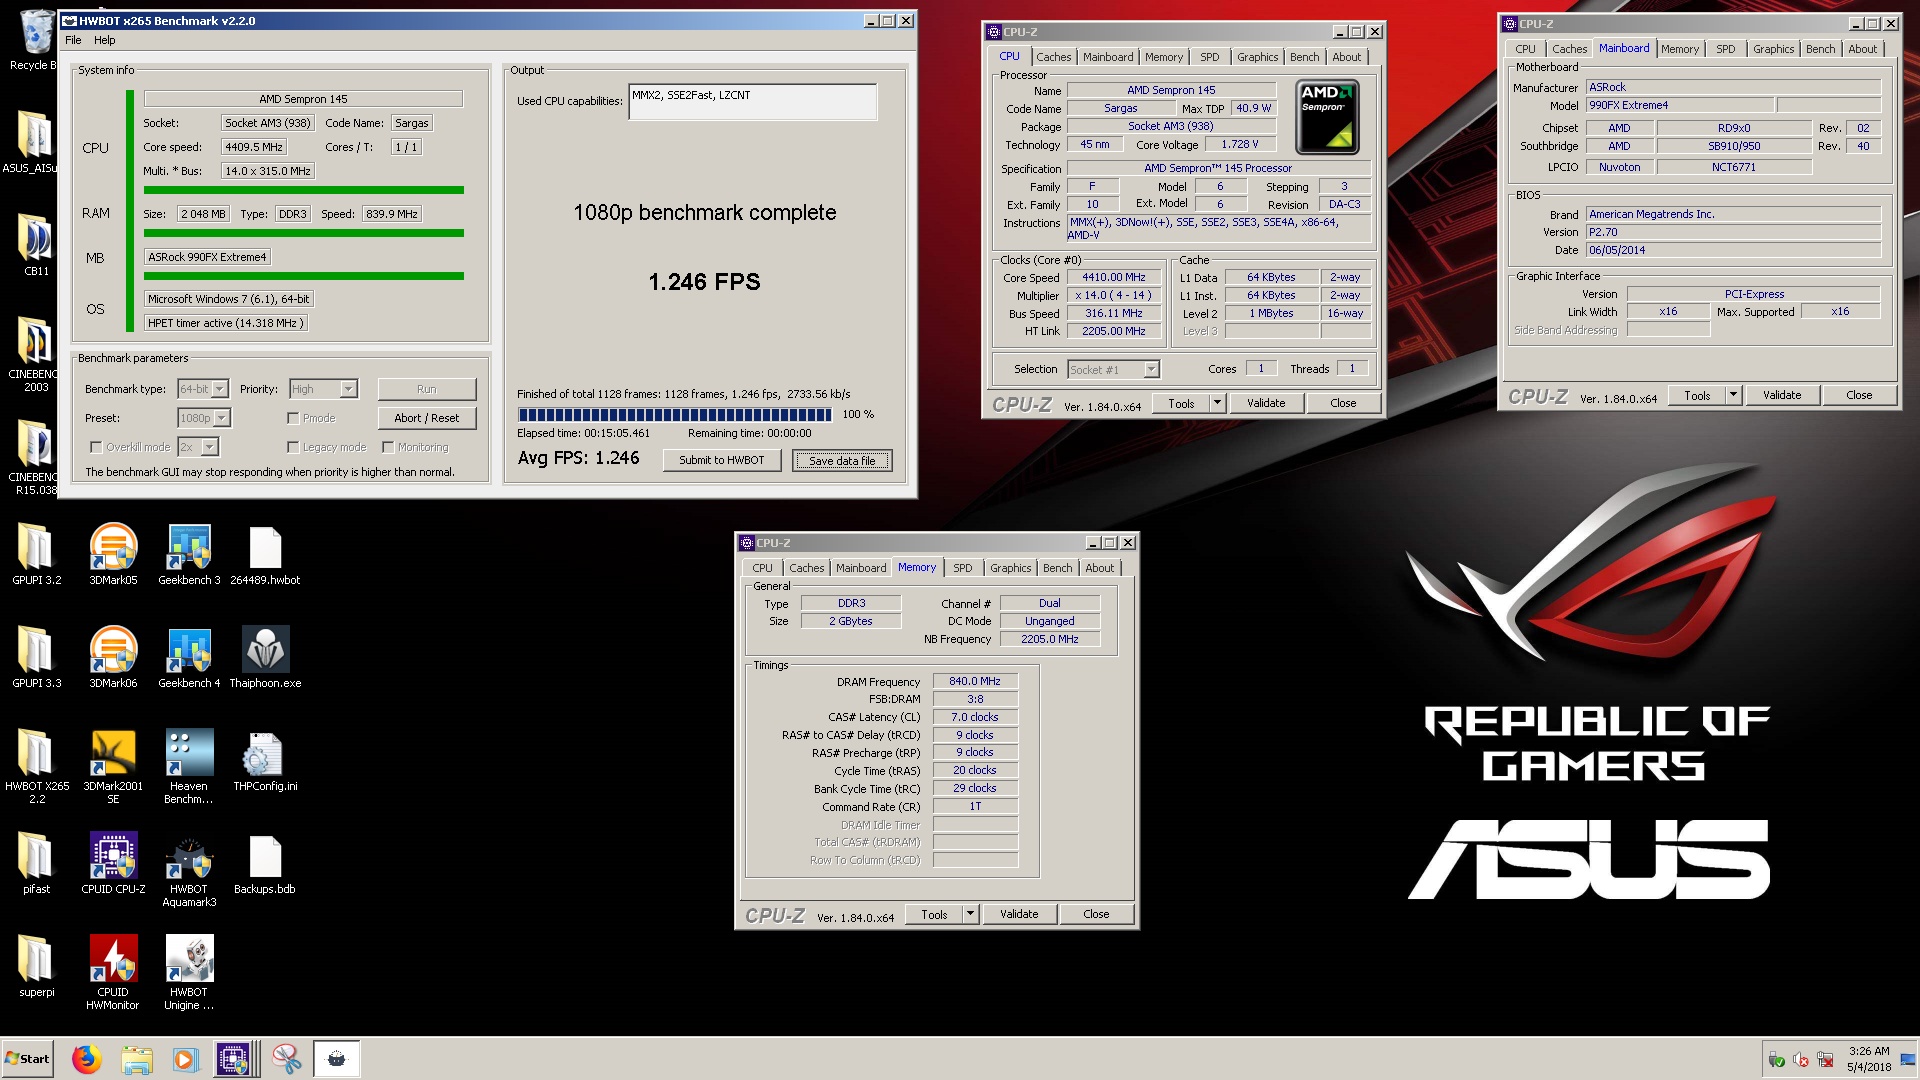Click the Save data file button

[x=842, y=460]
